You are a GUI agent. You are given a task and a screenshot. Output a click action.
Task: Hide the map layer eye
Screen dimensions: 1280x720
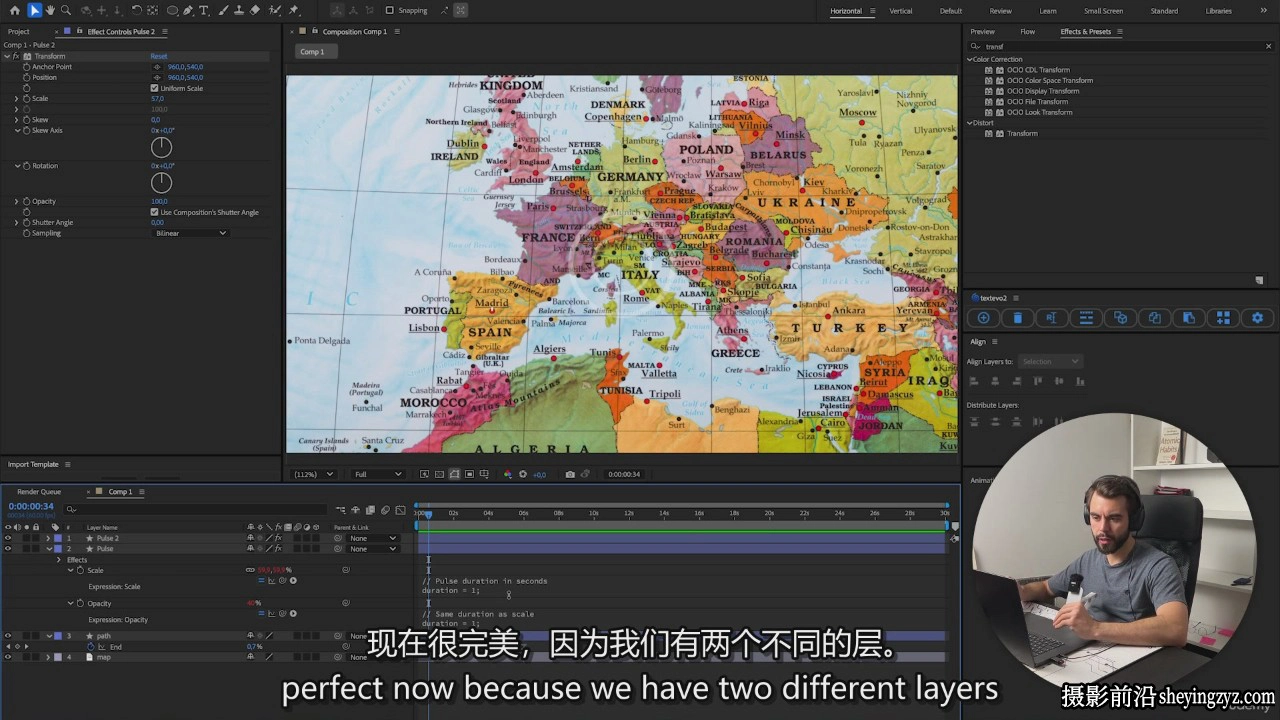(x=8, y=657)
